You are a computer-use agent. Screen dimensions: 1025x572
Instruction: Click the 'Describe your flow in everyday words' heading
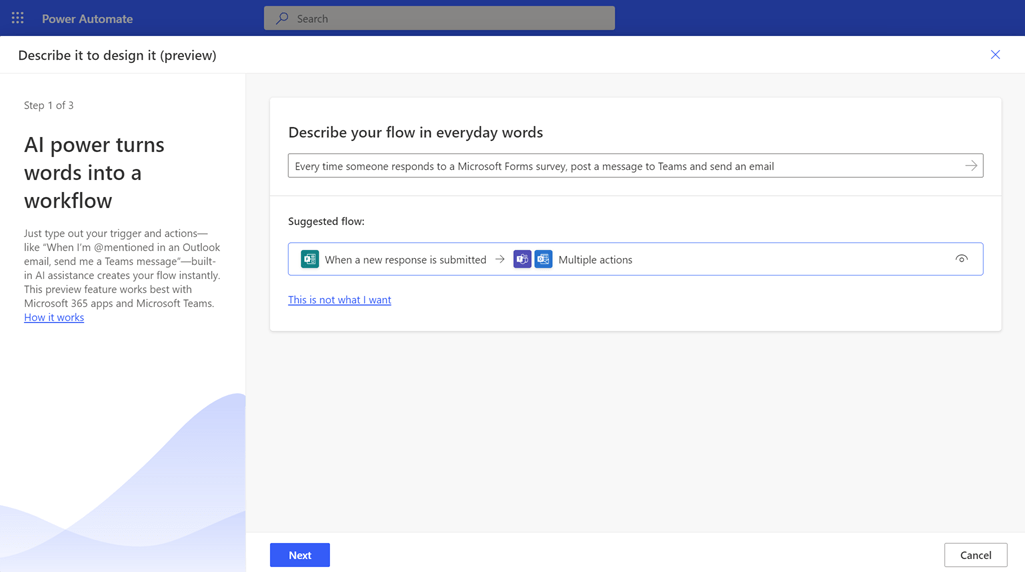pyautogui.click(x=415, y=132)
